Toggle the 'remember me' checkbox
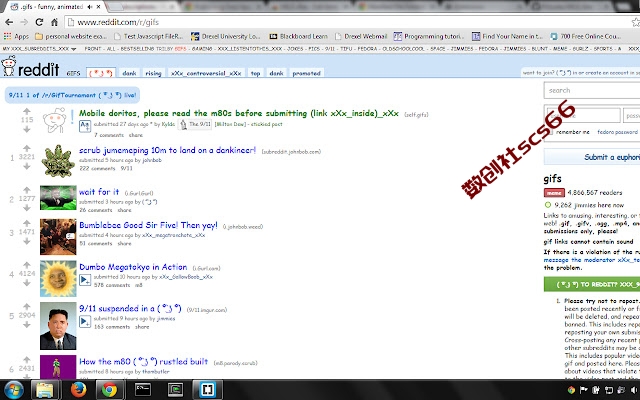Viewport: 640px width, 400px height. tap(550, 132)
